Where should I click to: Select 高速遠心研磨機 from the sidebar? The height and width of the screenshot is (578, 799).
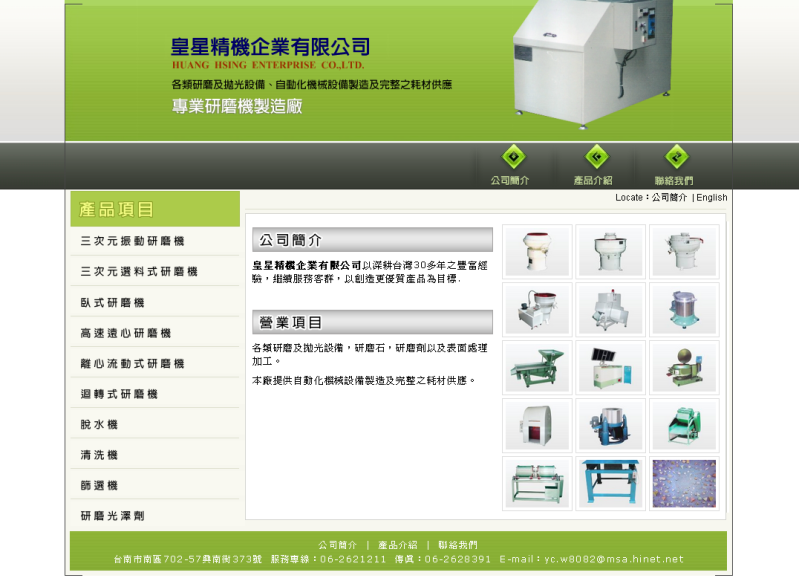coord(126,333)
